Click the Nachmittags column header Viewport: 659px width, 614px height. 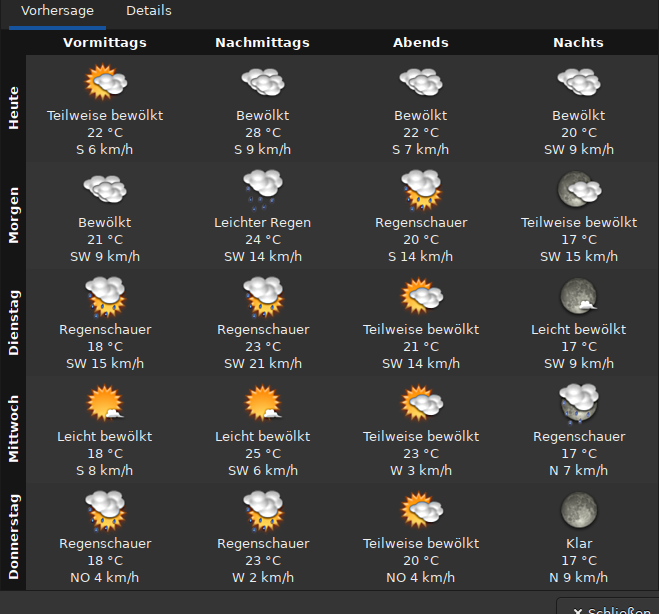click(263, 42)
